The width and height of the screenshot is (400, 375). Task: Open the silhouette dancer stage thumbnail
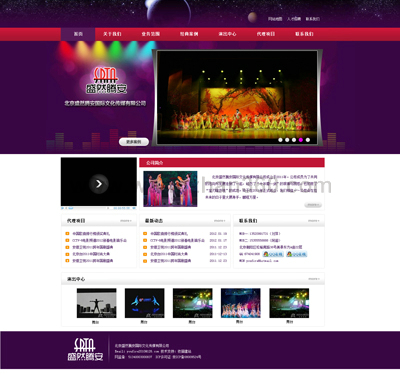pyautogui.click(x=97, y=303)
